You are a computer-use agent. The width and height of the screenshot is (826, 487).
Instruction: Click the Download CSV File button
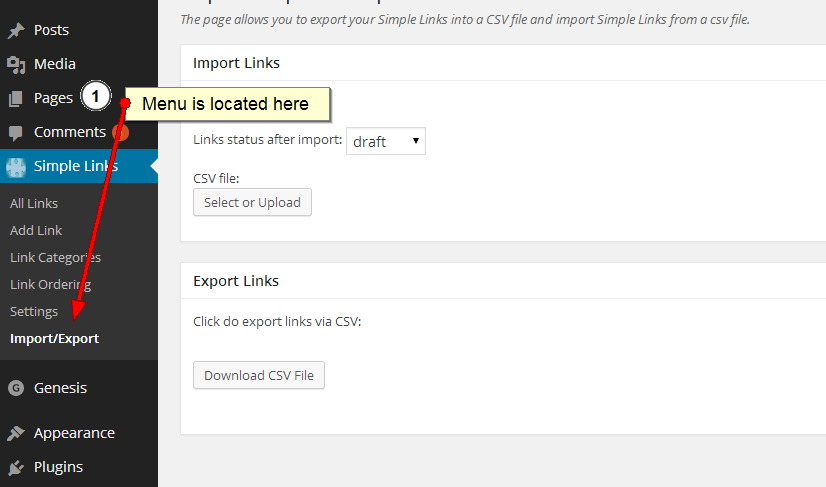259,375
